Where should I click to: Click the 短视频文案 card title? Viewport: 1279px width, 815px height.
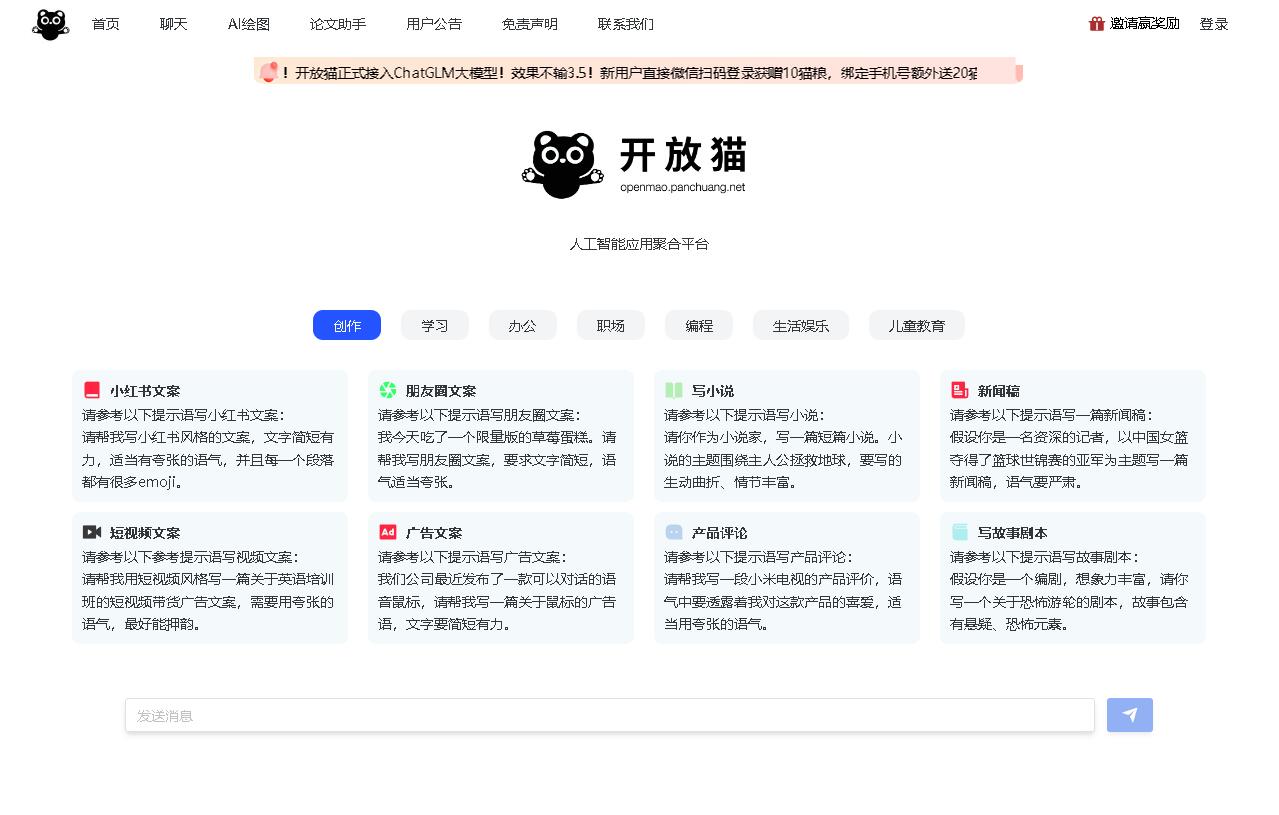click(145, 533)
